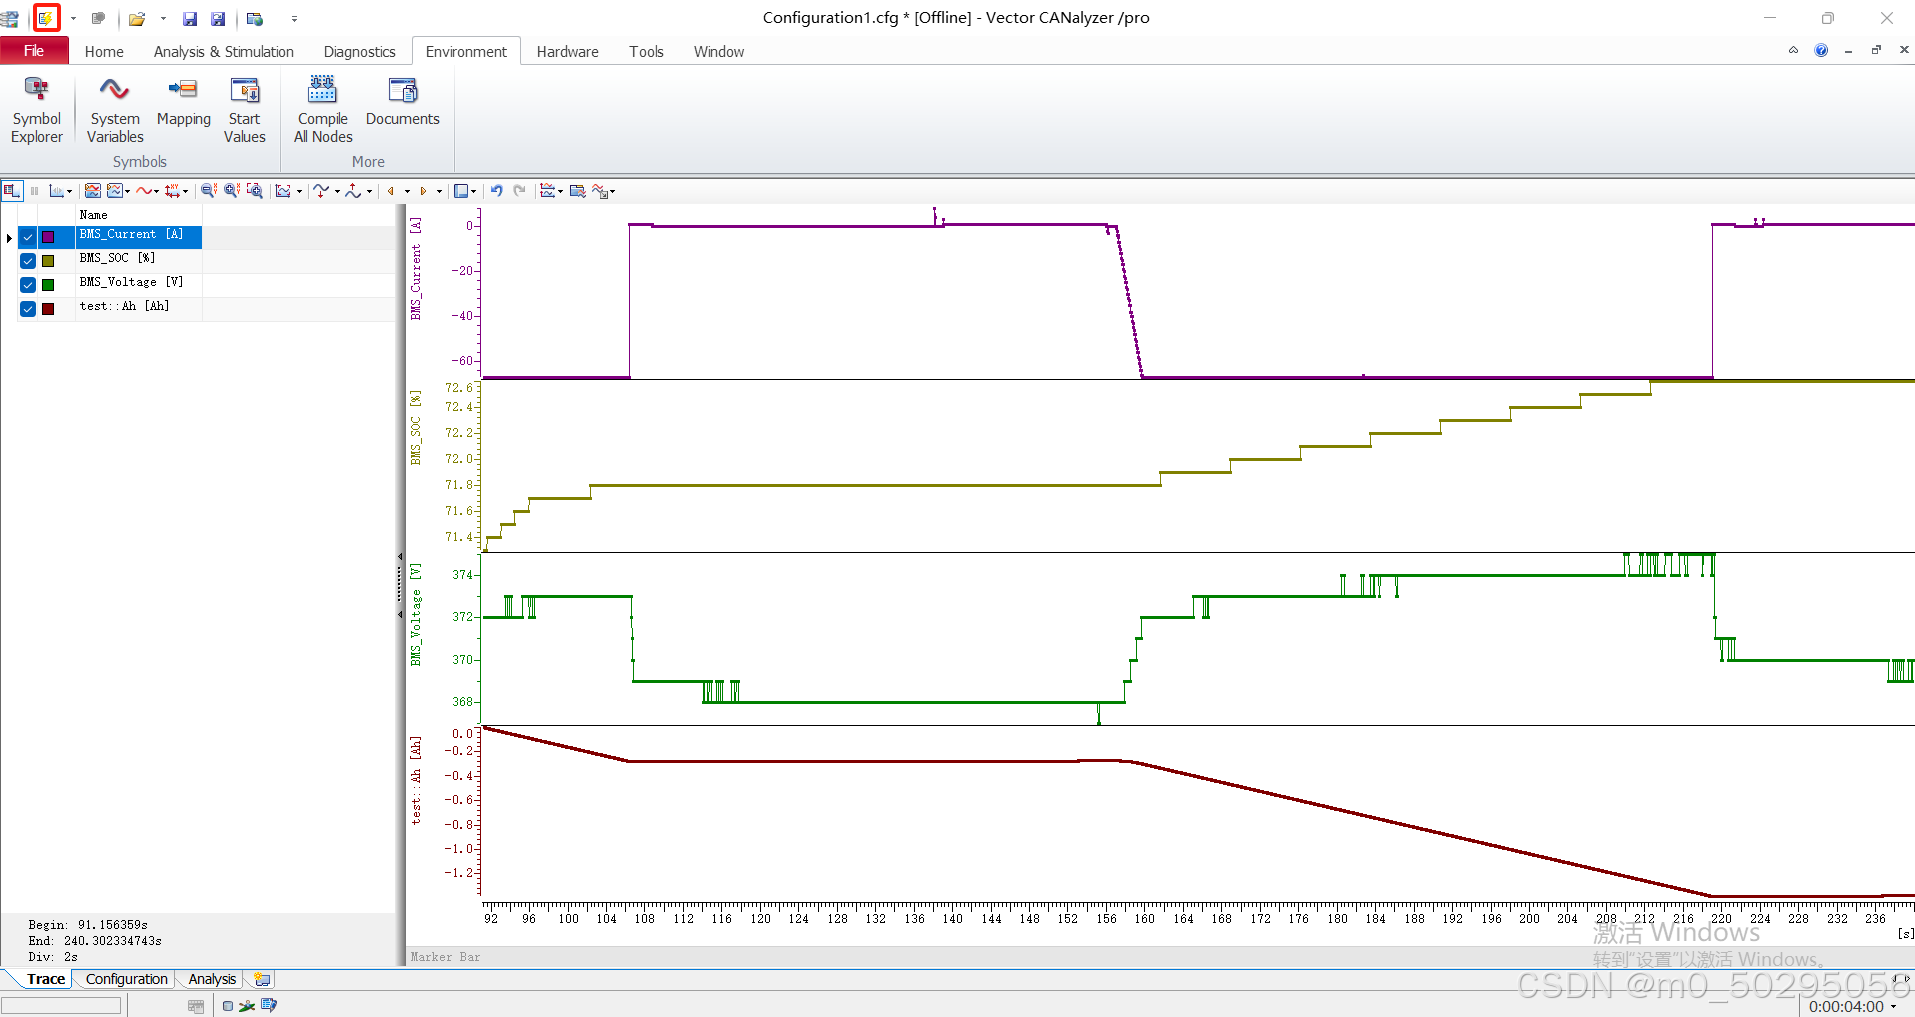Collapse the ribbon with the up chevron

(x=1793, y=50)
